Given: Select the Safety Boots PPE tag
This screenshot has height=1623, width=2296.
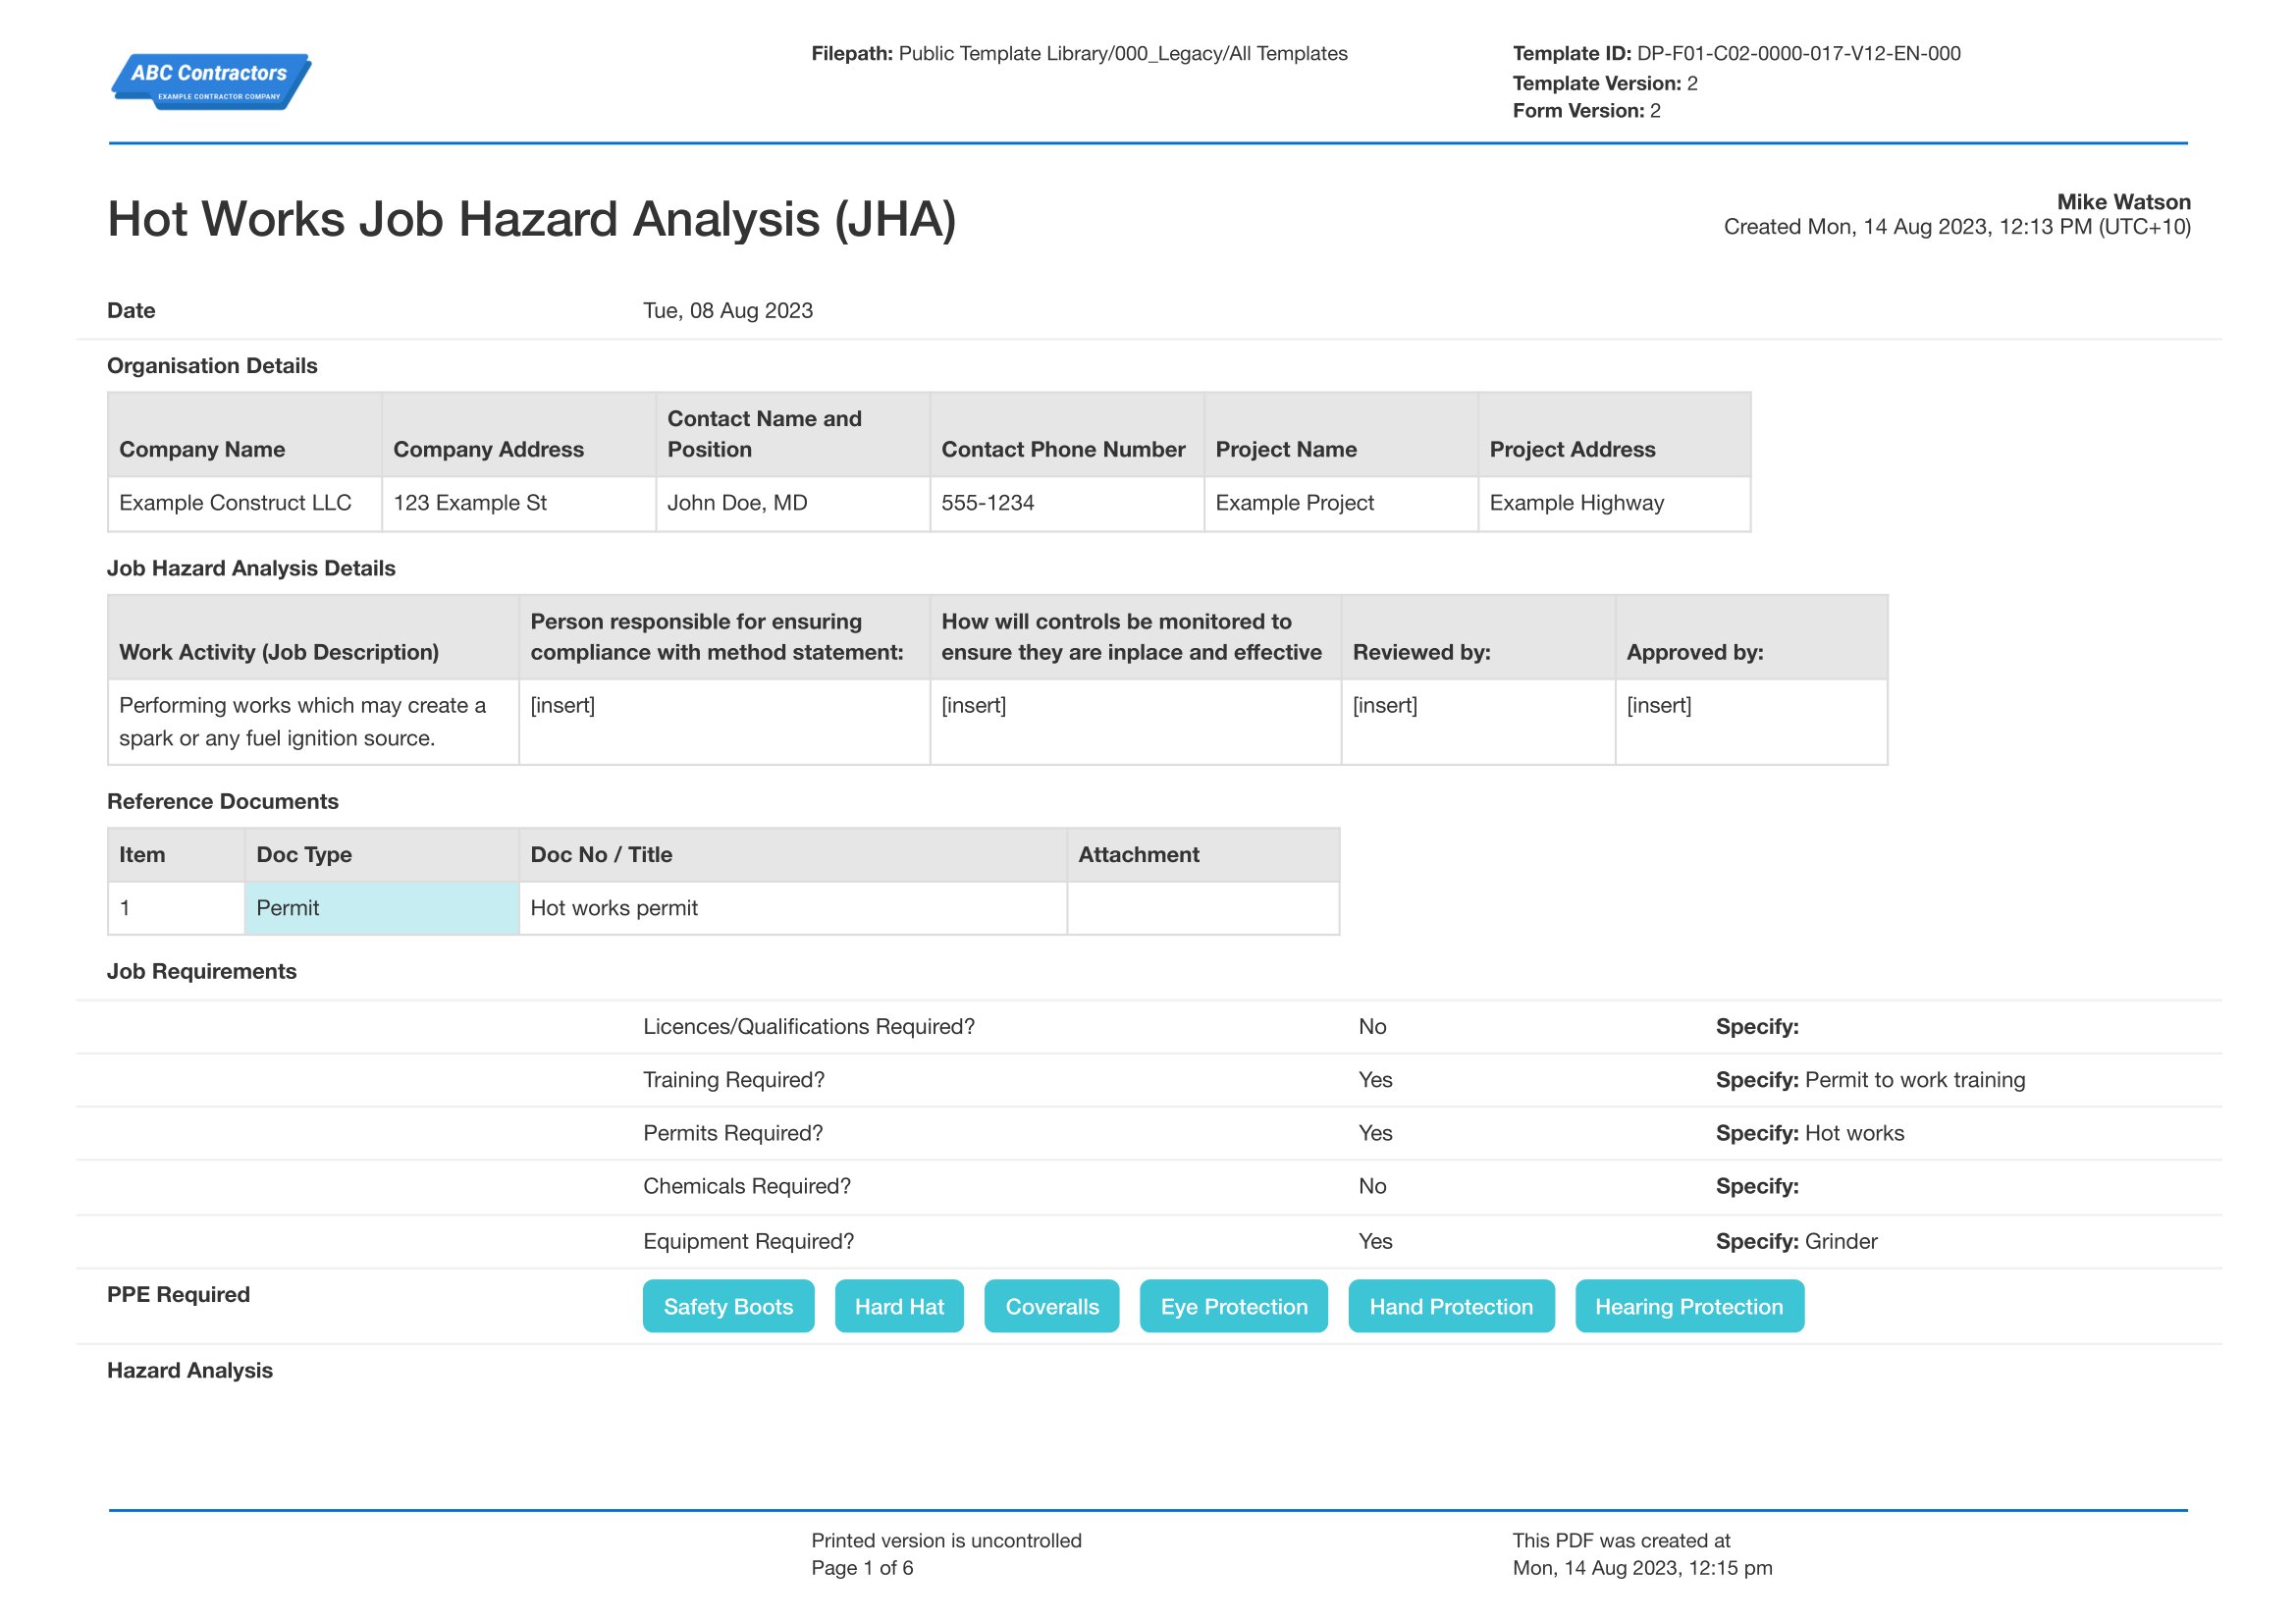Looking at the screenshot, I should pyautogui.click(x=728, y=1306).
